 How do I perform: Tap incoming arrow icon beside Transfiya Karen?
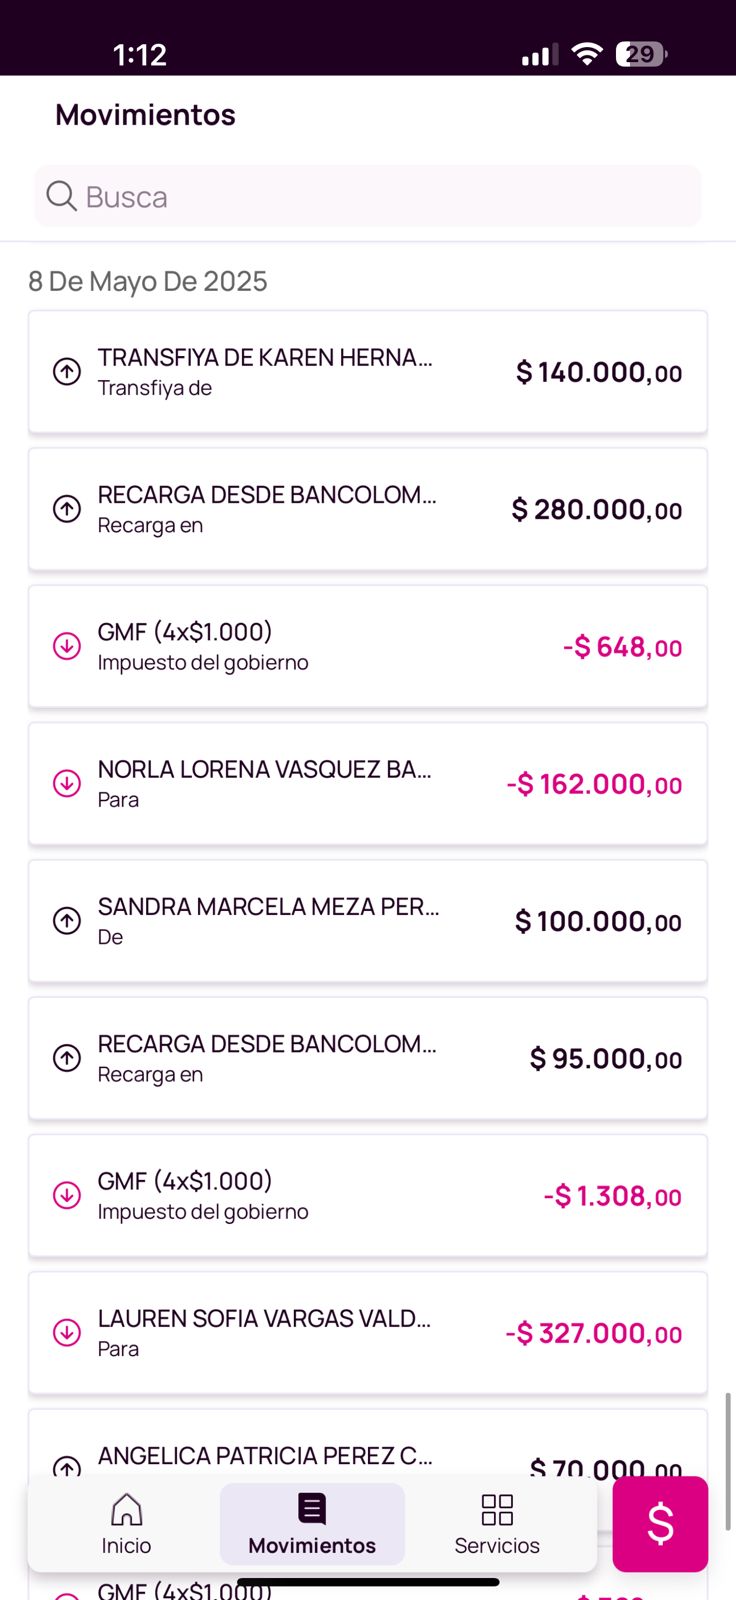[67, 372]
